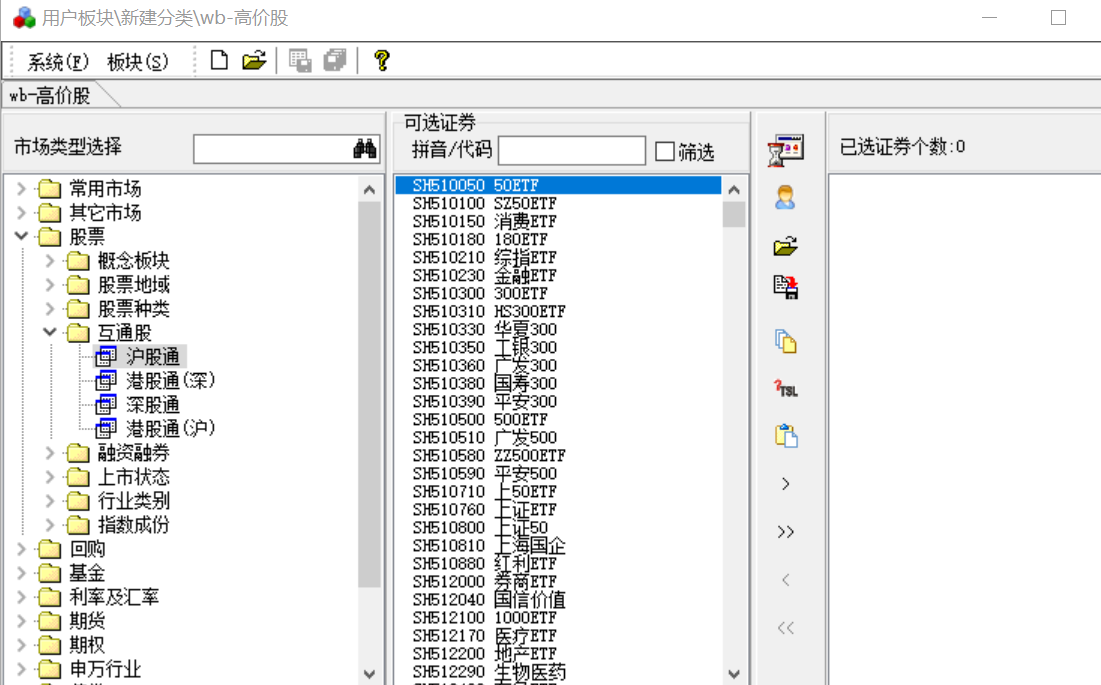
Task: Click the binoculars search icon
Action: tap(364, 148)
